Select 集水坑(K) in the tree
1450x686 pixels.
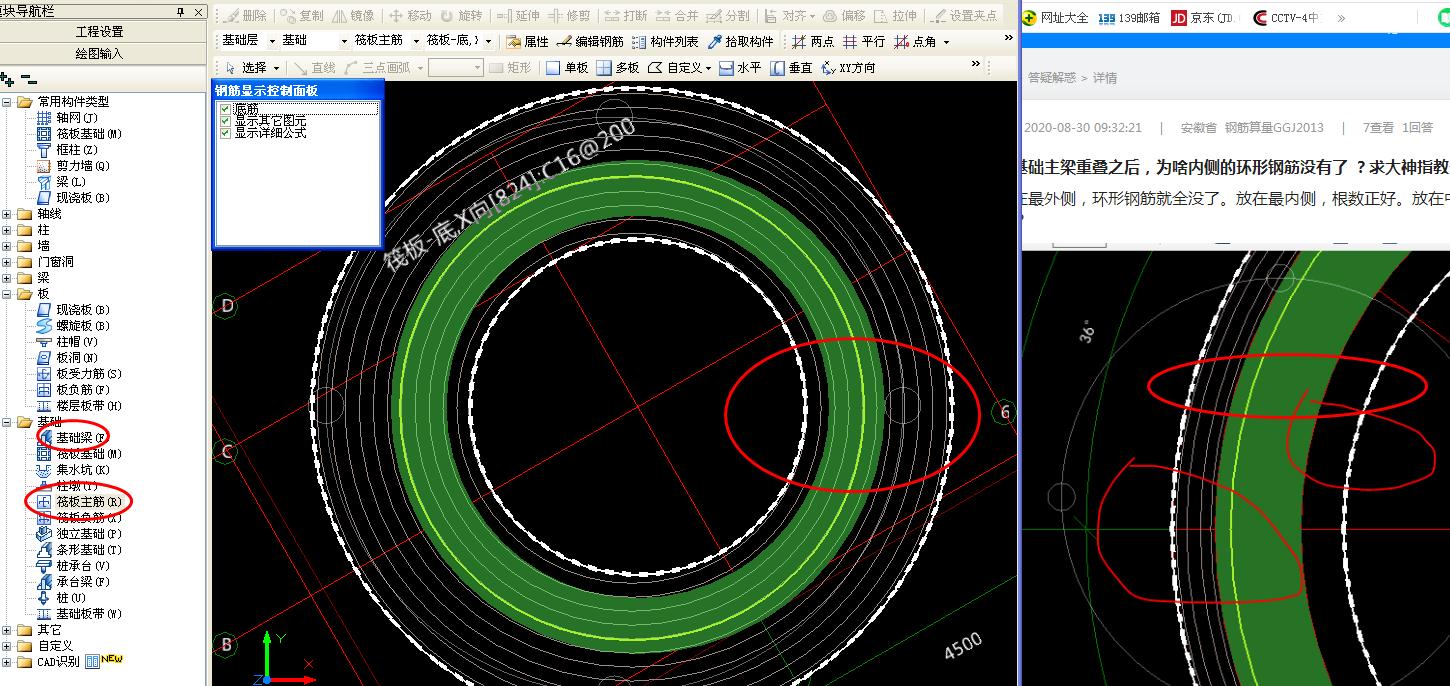pos(72,470)
